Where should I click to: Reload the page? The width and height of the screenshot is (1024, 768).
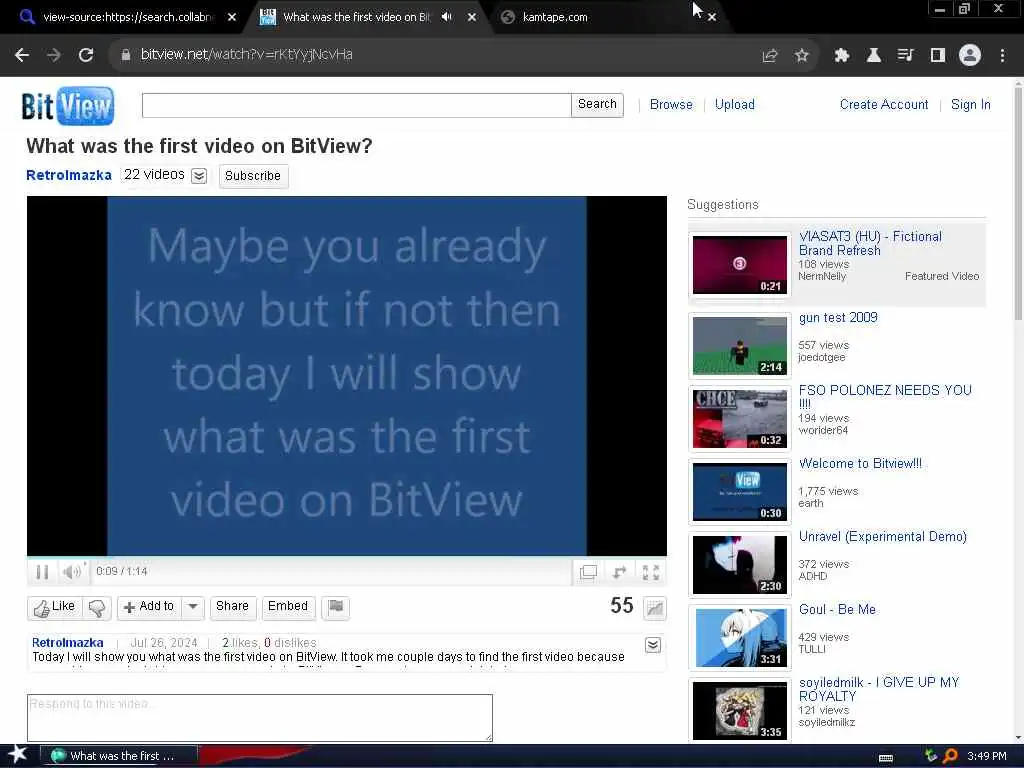pyautogui.click(x=86, y=55)
